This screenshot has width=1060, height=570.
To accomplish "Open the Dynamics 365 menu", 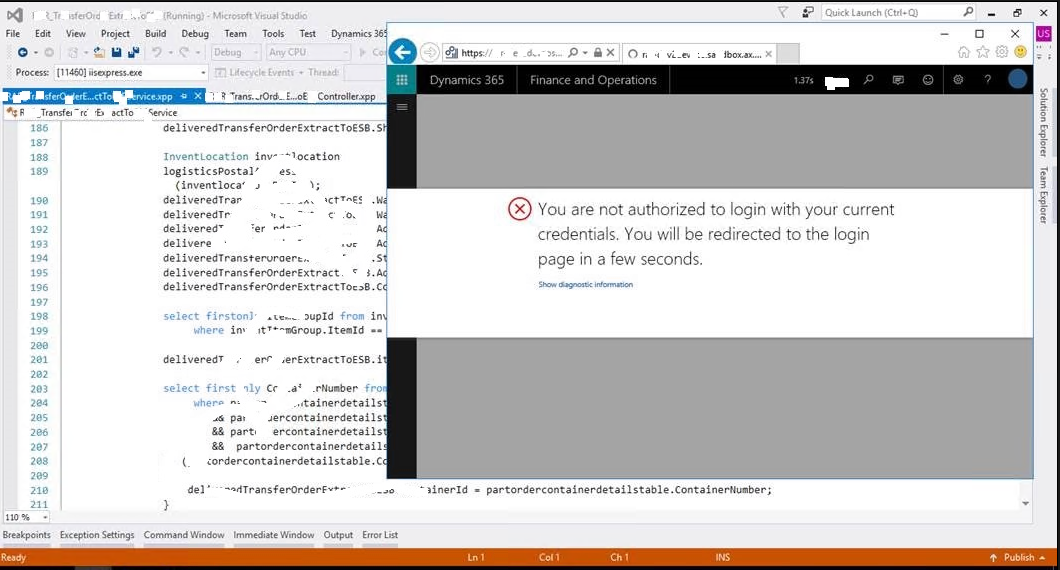I will (359, 33).
